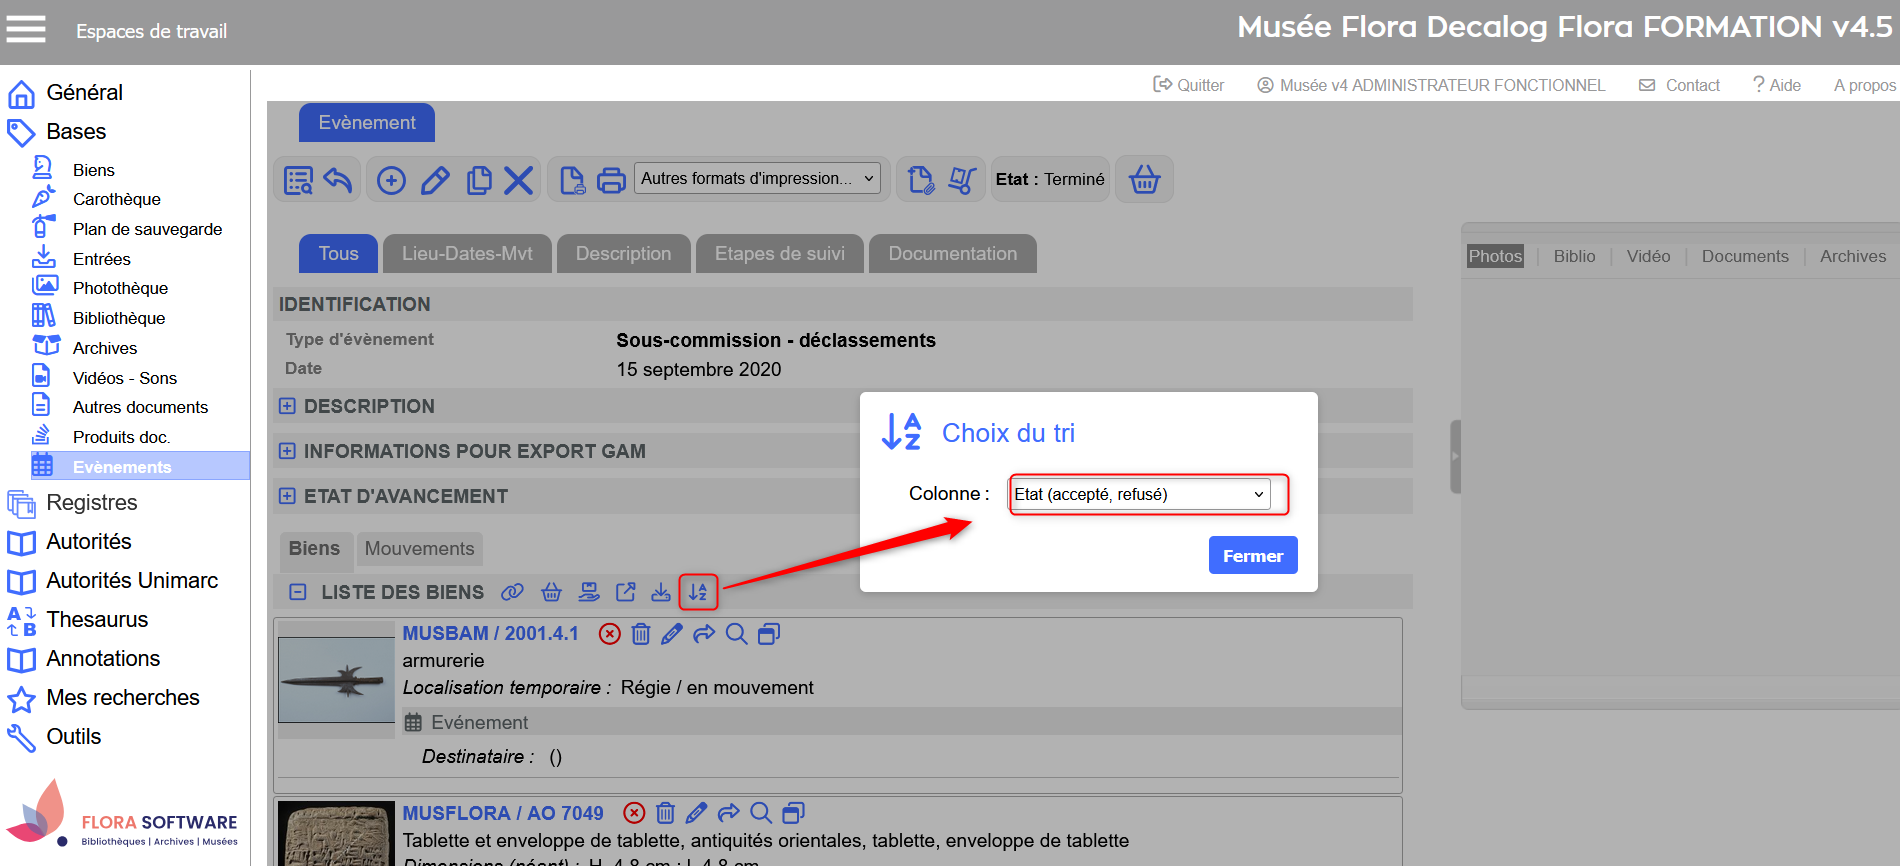Screen dimensions: 1900x866
Task: Open the MUSBAM / 2001.4.1 link
Action: click(x=490, y=634)
